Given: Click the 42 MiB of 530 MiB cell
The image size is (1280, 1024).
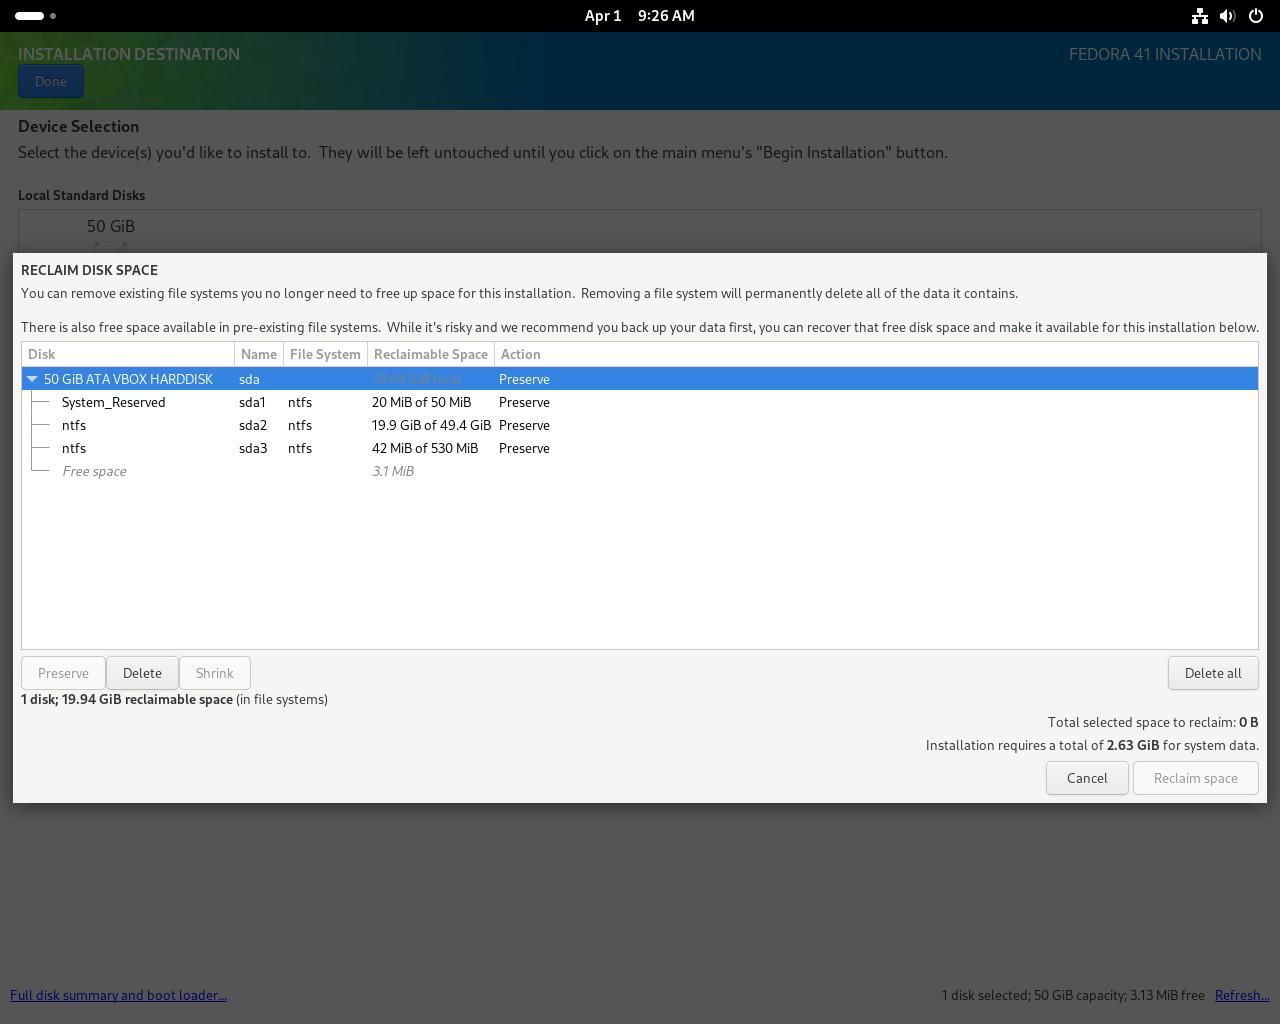Looking at the screenshot, I should click(425, 448).
